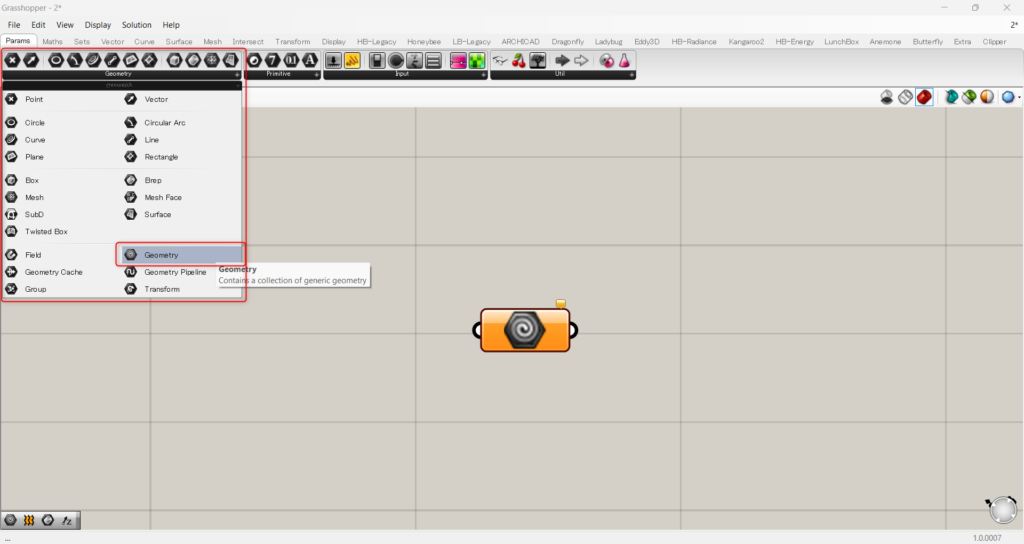1024x544 pixels.
Task: Expand the Primitive panel dropdown
Action: tap(317, 75)
